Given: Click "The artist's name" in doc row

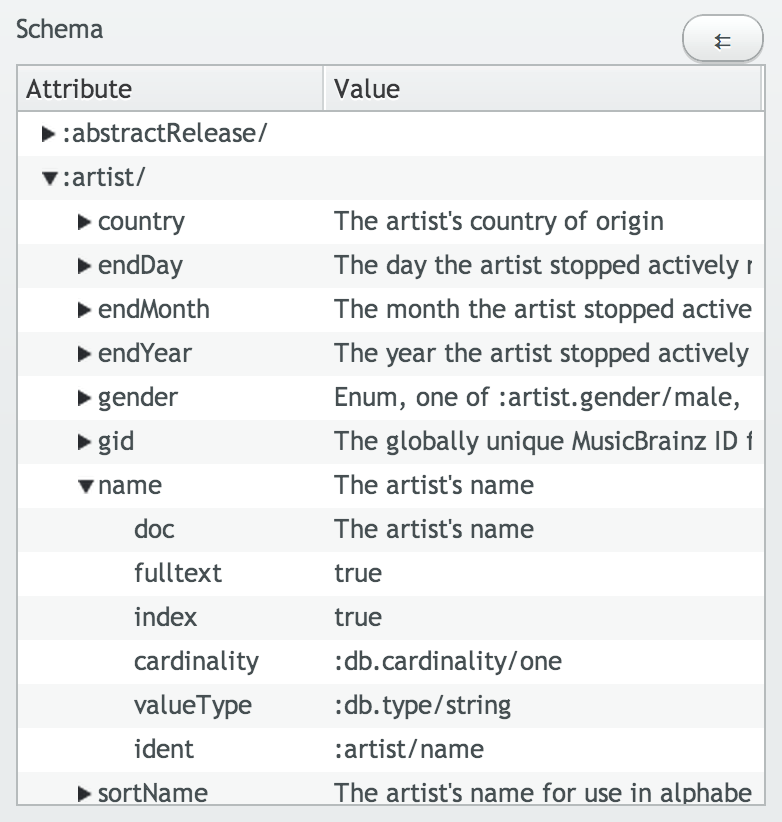Looking at the screenshot, I should tap(434, 529).
